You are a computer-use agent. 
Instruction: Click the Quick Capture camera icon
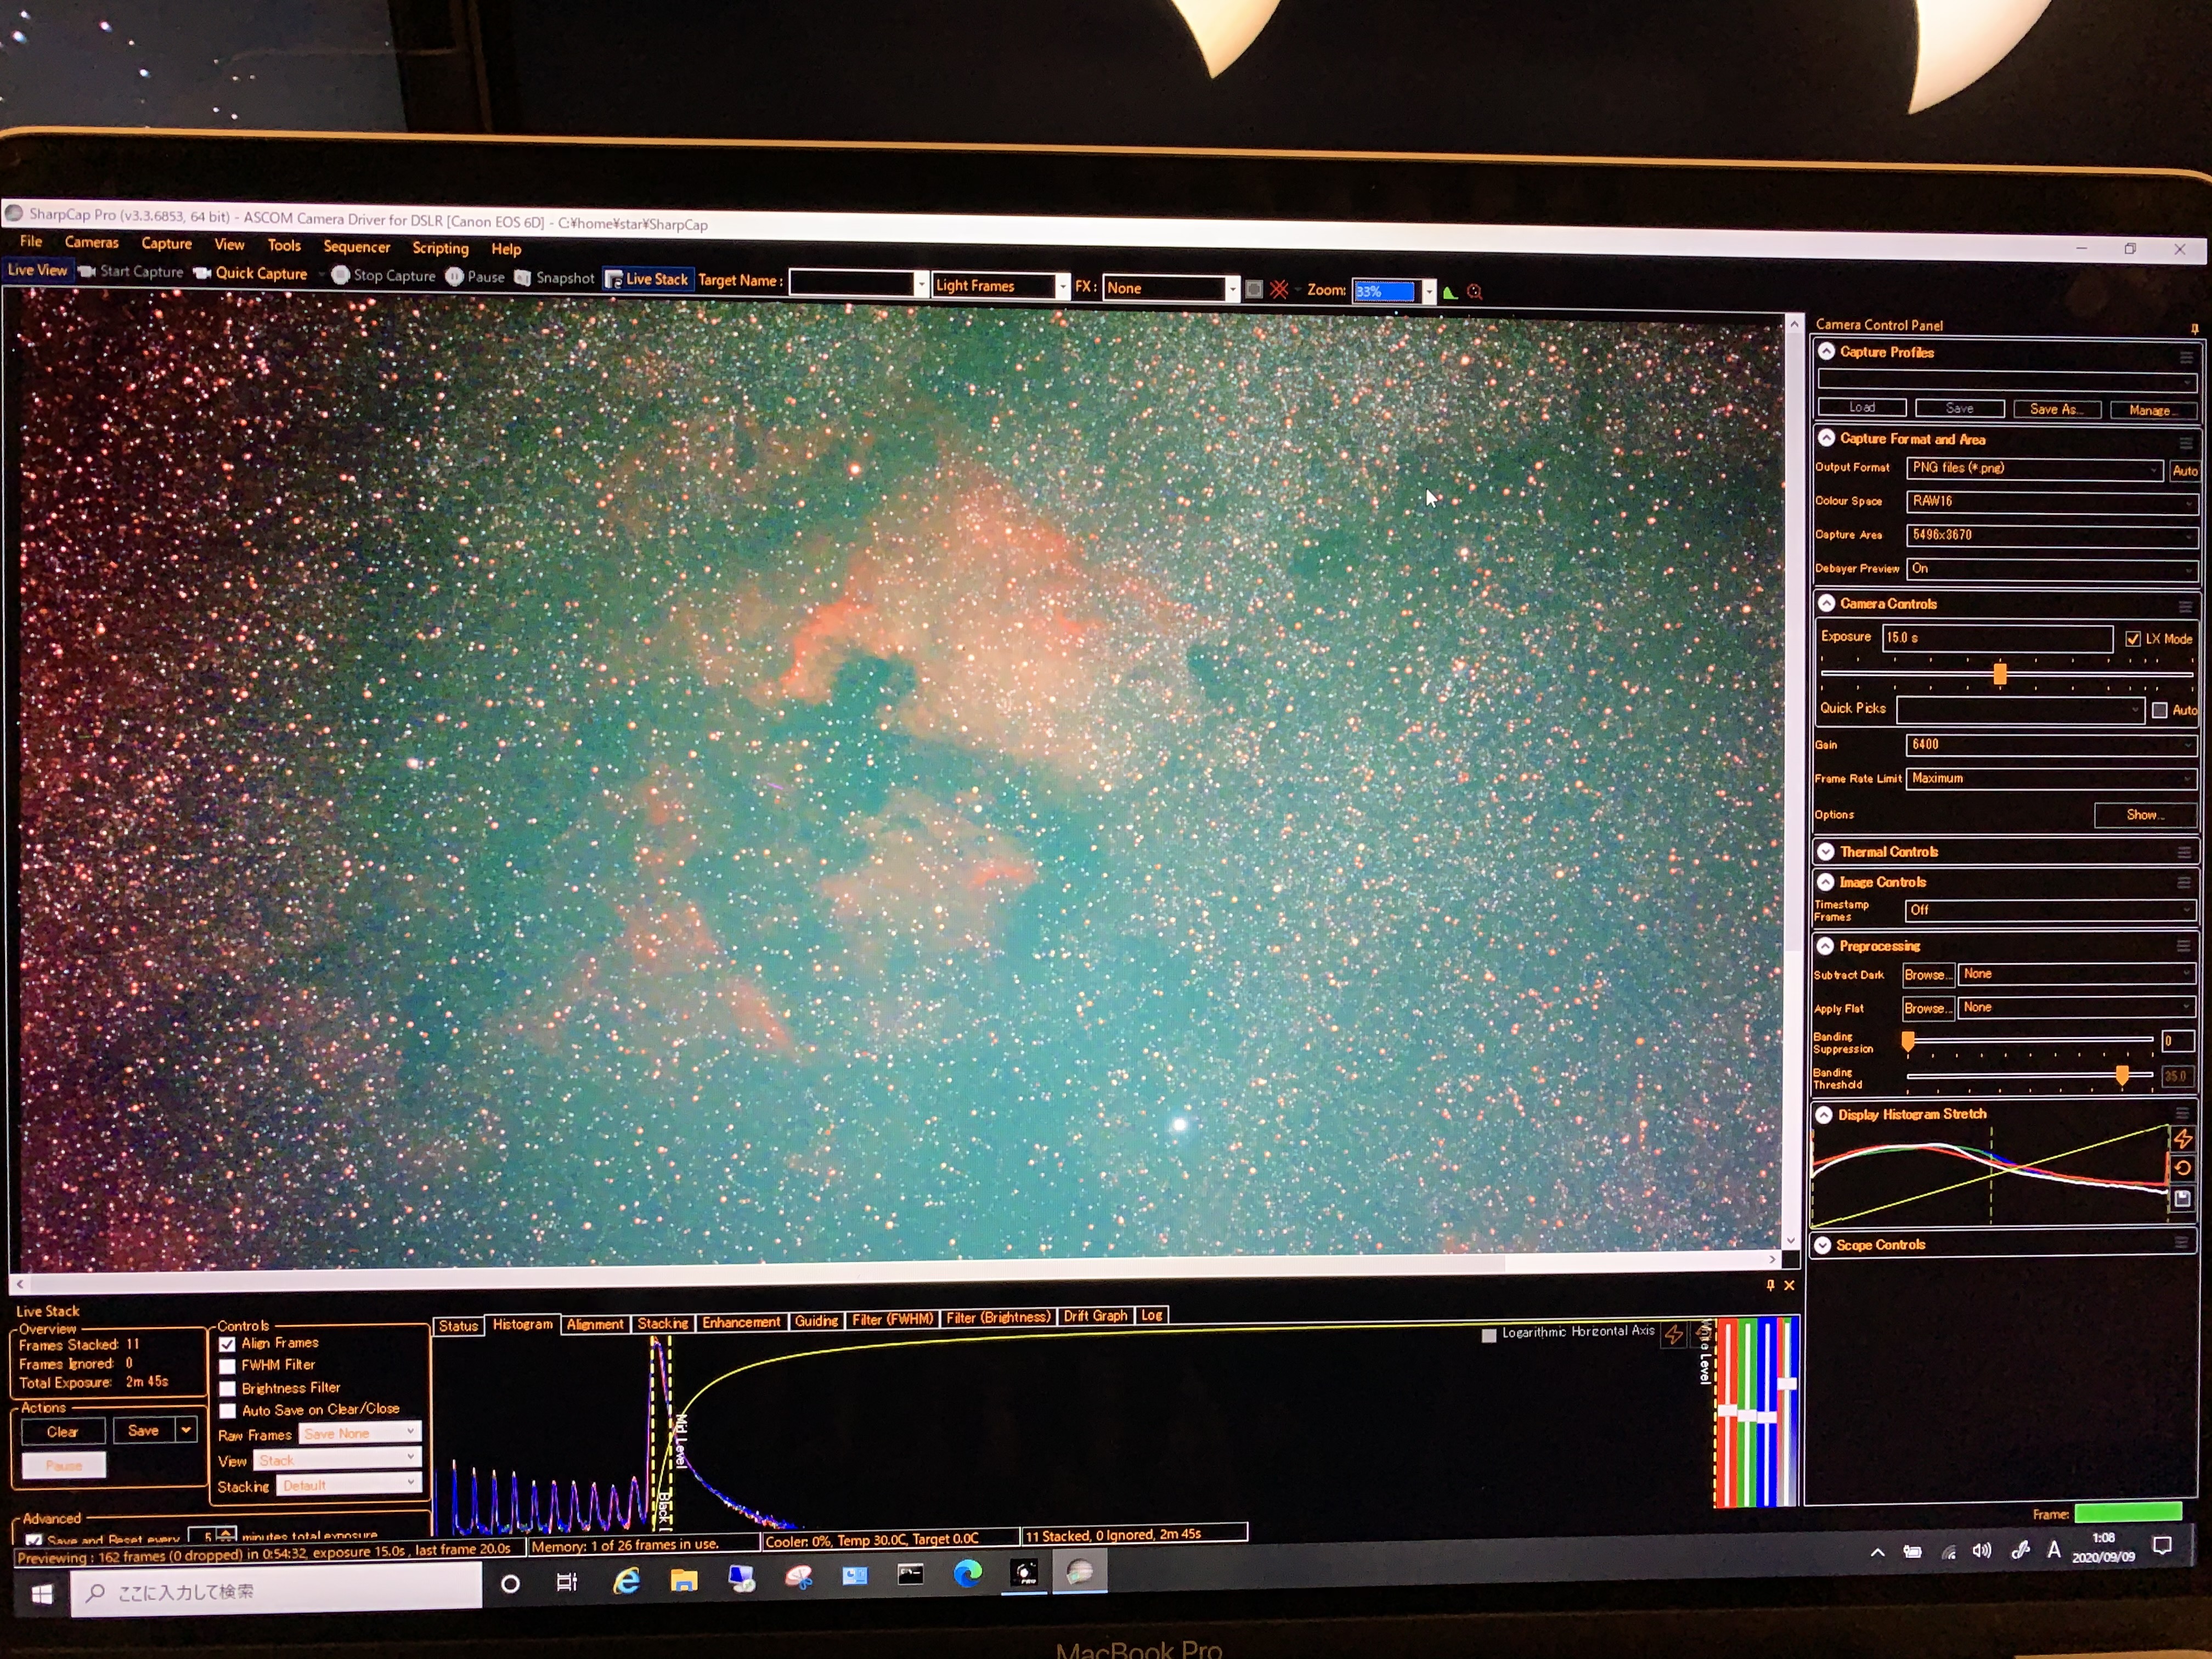point(202,272)
